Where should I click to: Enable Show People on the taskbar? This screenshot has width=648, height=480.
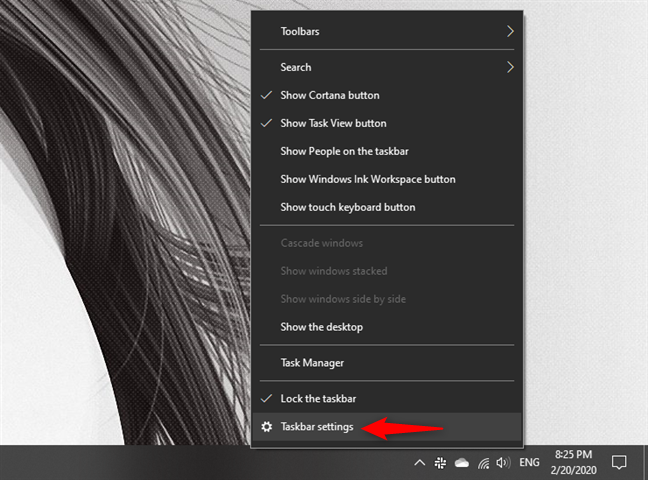tap(344, 151)
